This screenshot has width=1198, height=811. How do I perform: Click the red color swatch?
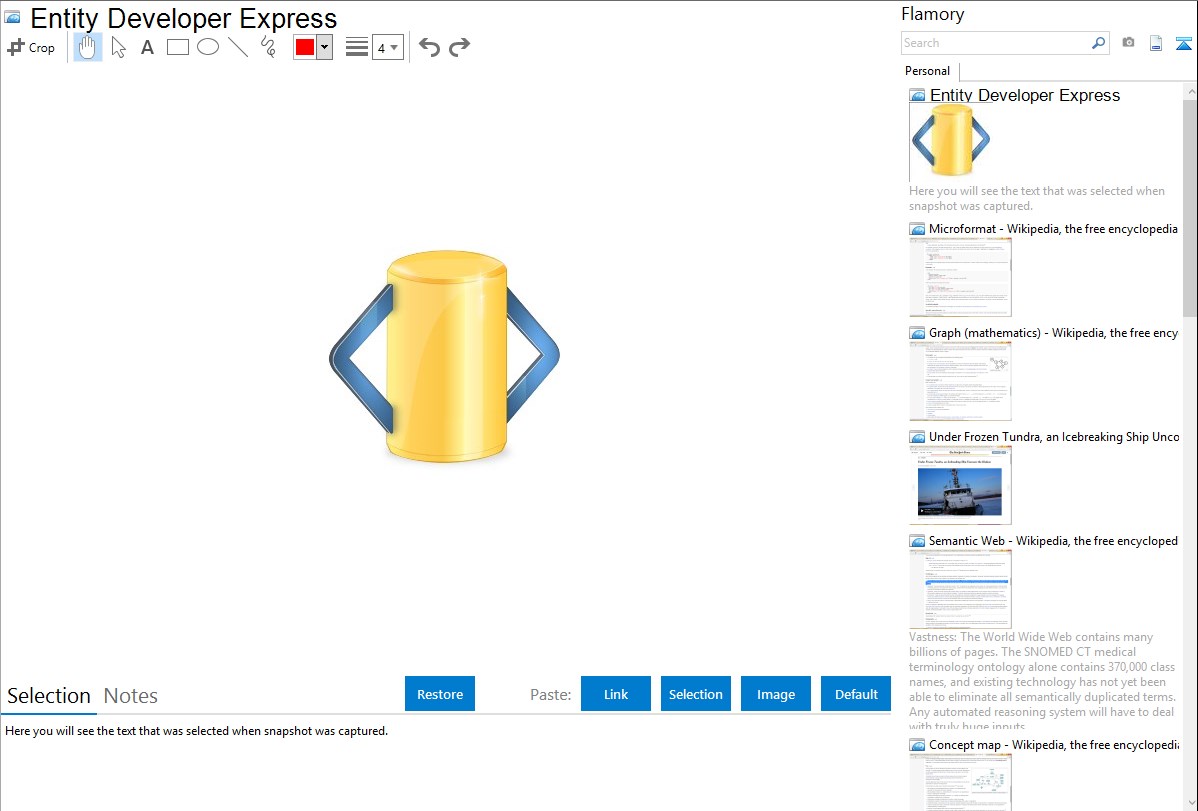click(x=305, y=47)
